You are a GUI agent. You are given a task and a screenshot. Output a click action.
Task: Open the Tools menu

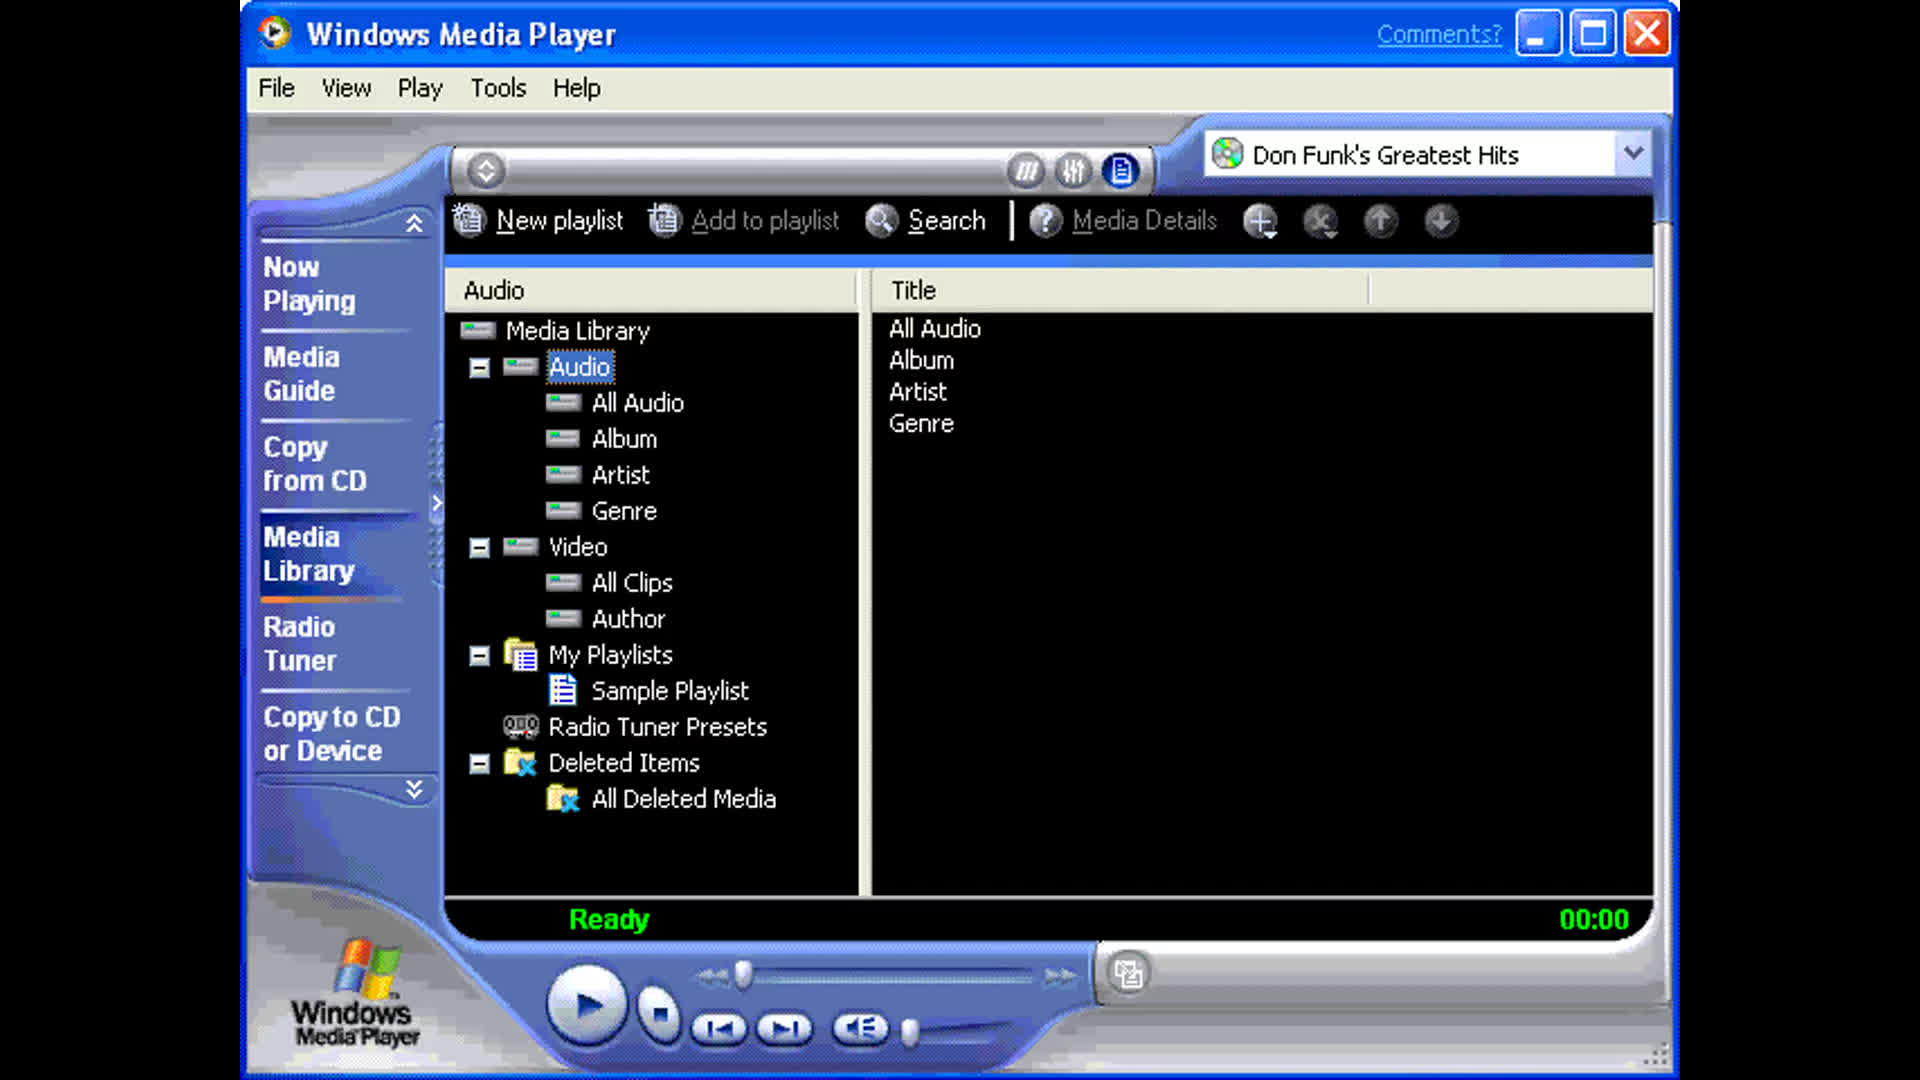[498, 88]
